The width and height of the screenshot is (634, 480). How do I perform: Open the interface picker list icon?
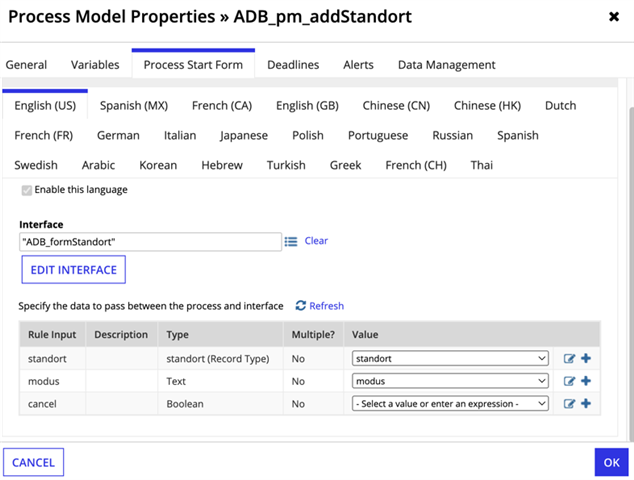coord(291,241)
